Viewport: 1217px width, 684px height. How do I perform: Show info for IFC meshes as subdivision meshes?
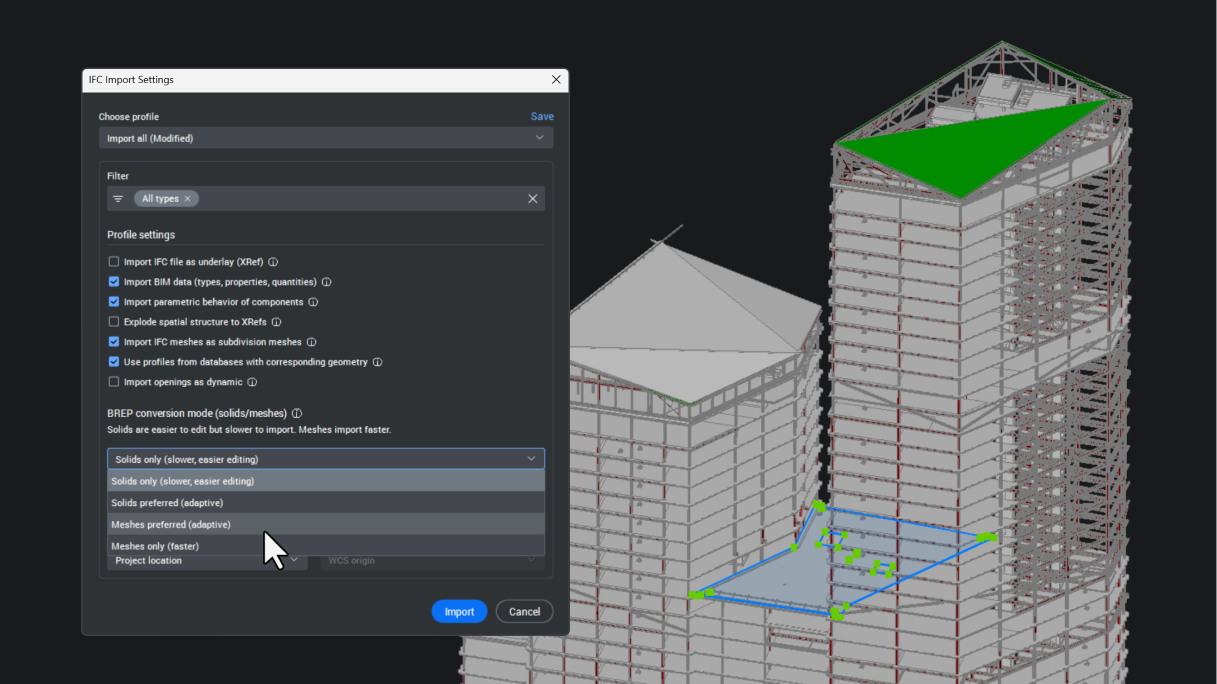click(x=311, y=342)
